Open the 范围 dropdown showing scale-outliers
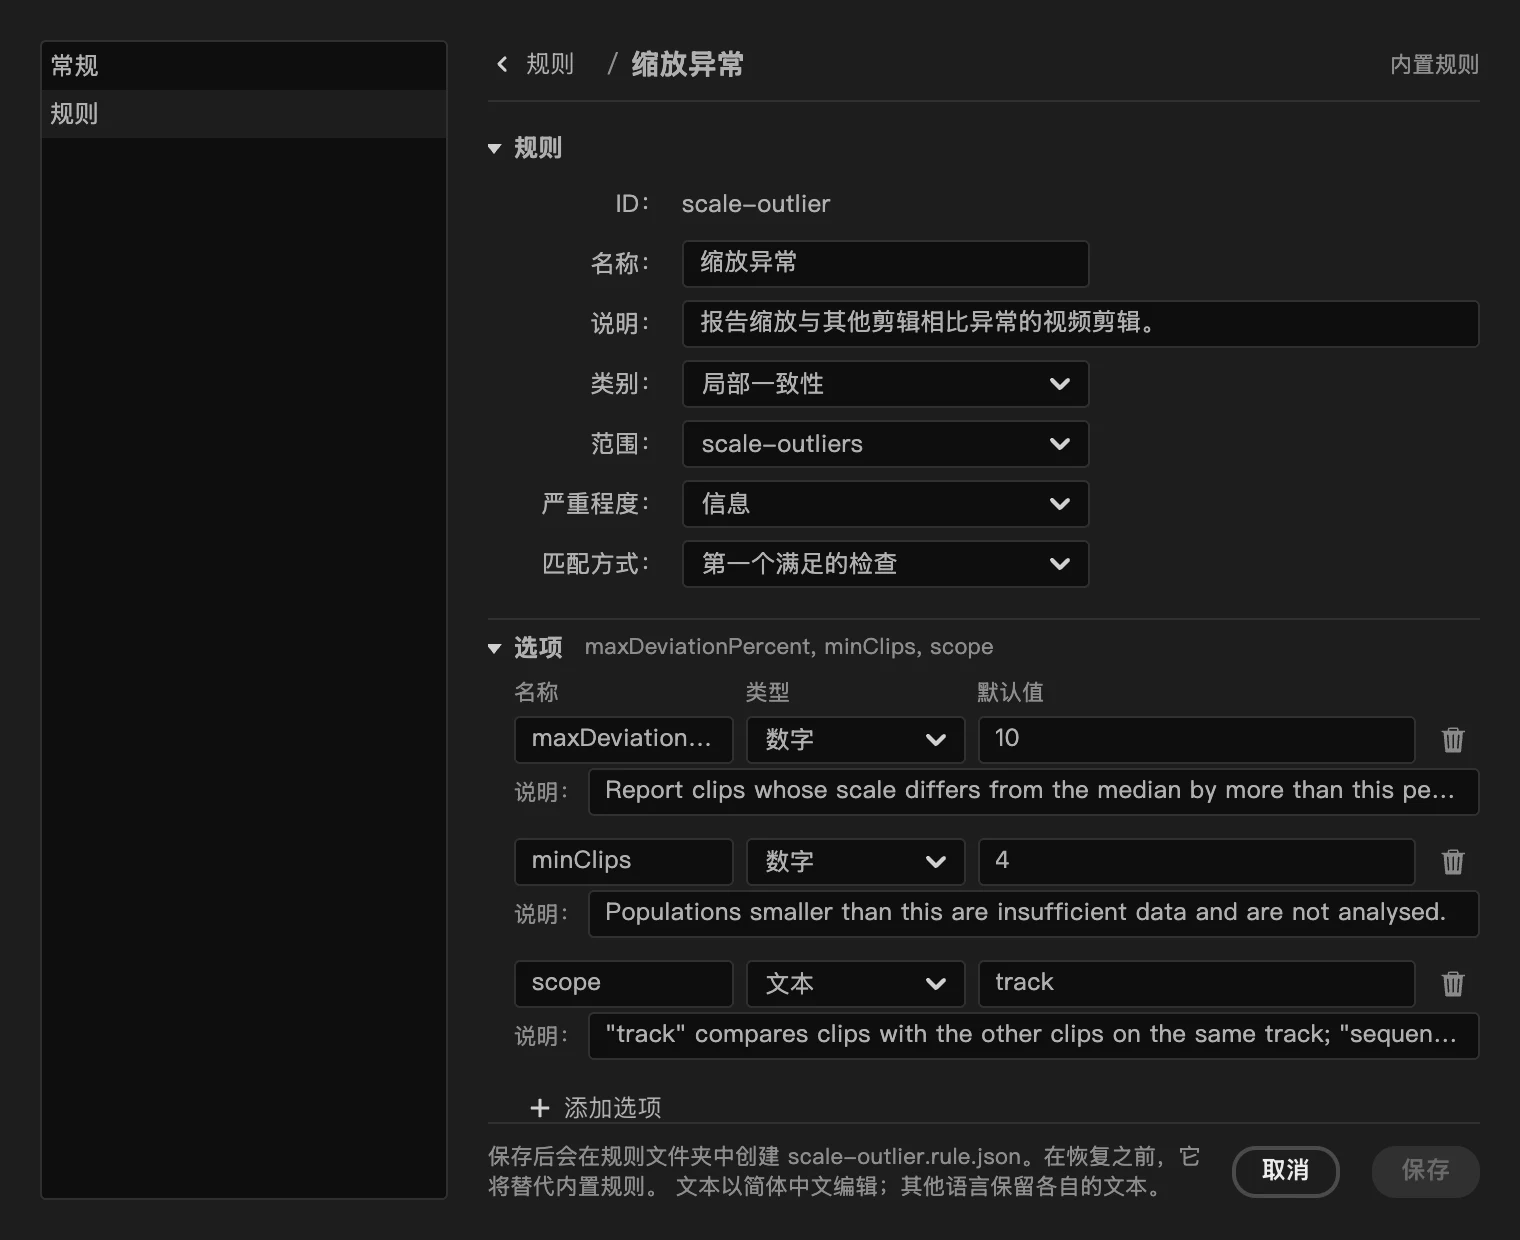This screenshot has width=1520, height=1240. coord(885,444)
